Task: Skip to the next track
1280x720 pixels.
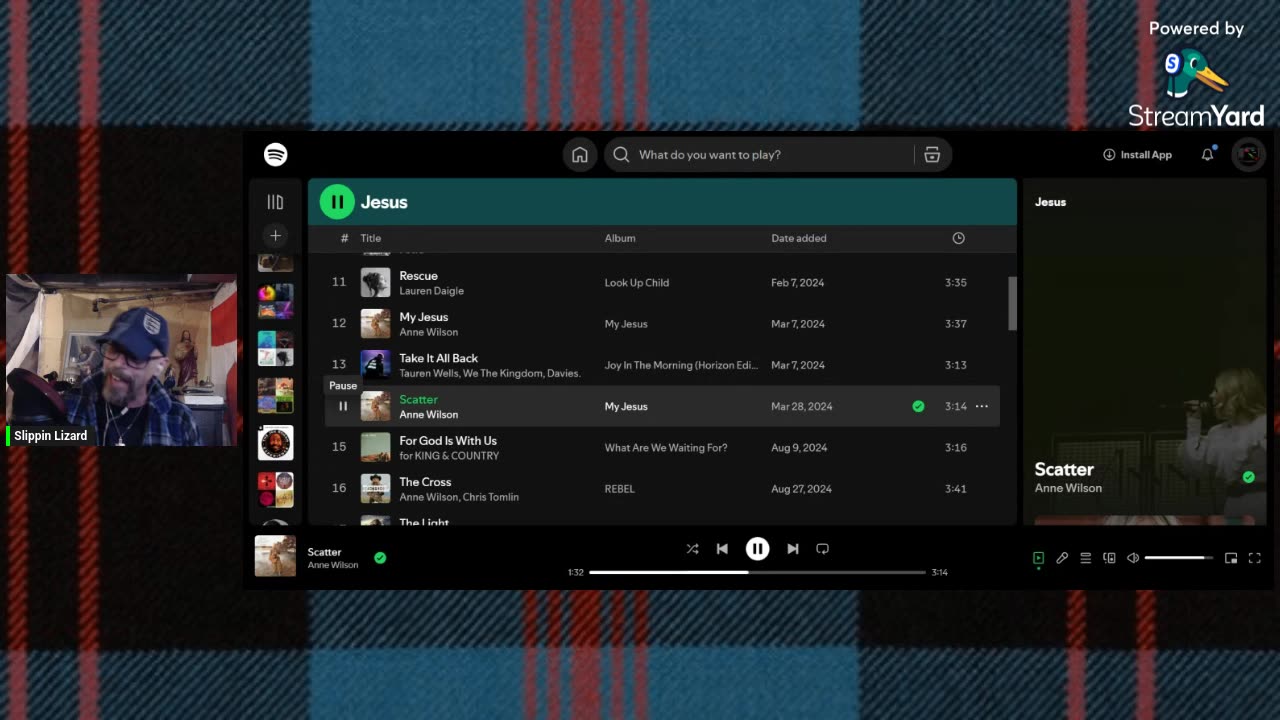Action: tap(793, 549)
